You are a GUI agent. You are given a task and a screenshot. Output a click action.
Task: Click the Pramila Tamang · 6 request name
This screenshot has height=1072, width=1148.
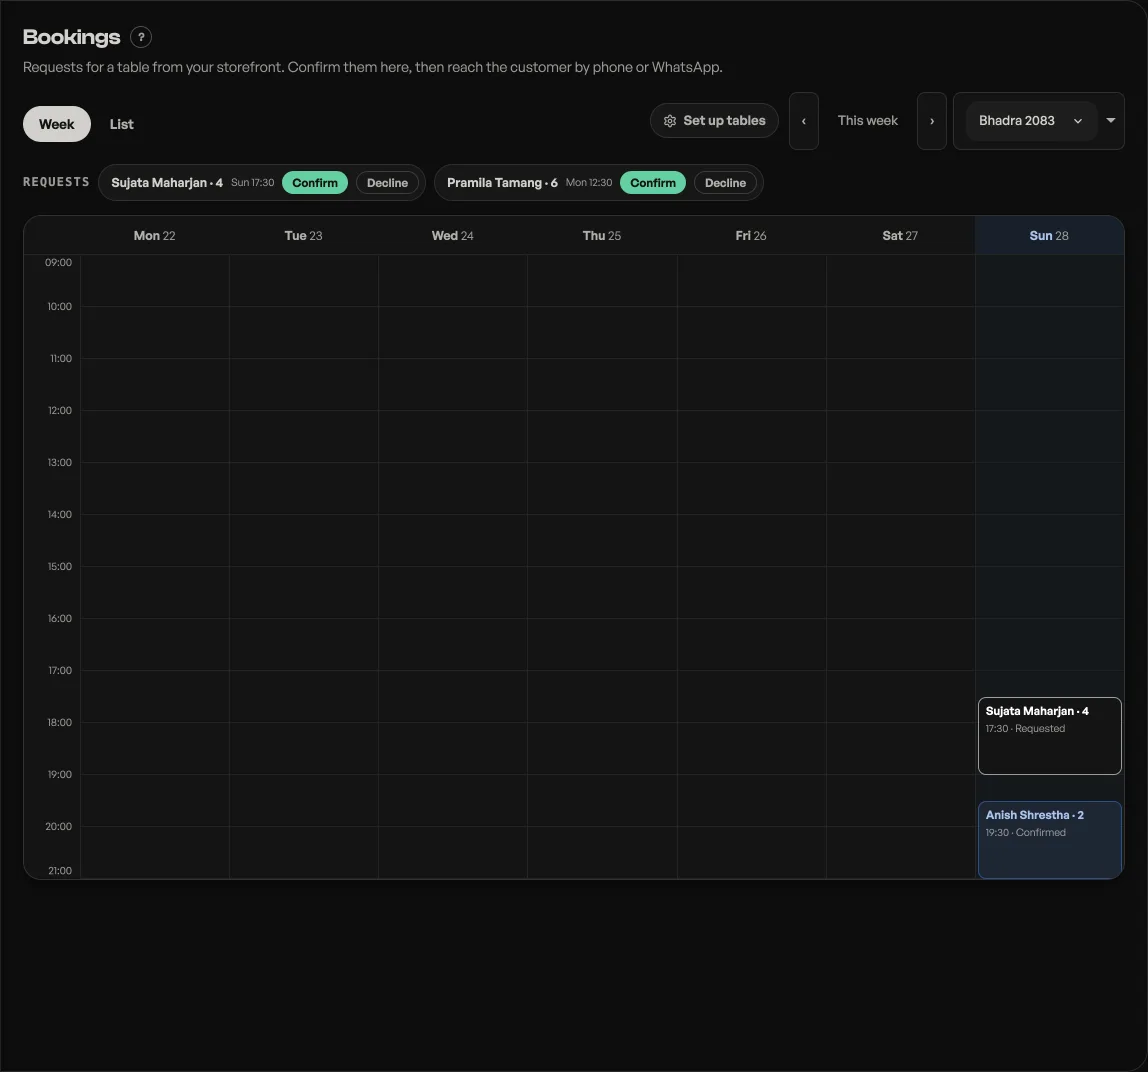502,183
